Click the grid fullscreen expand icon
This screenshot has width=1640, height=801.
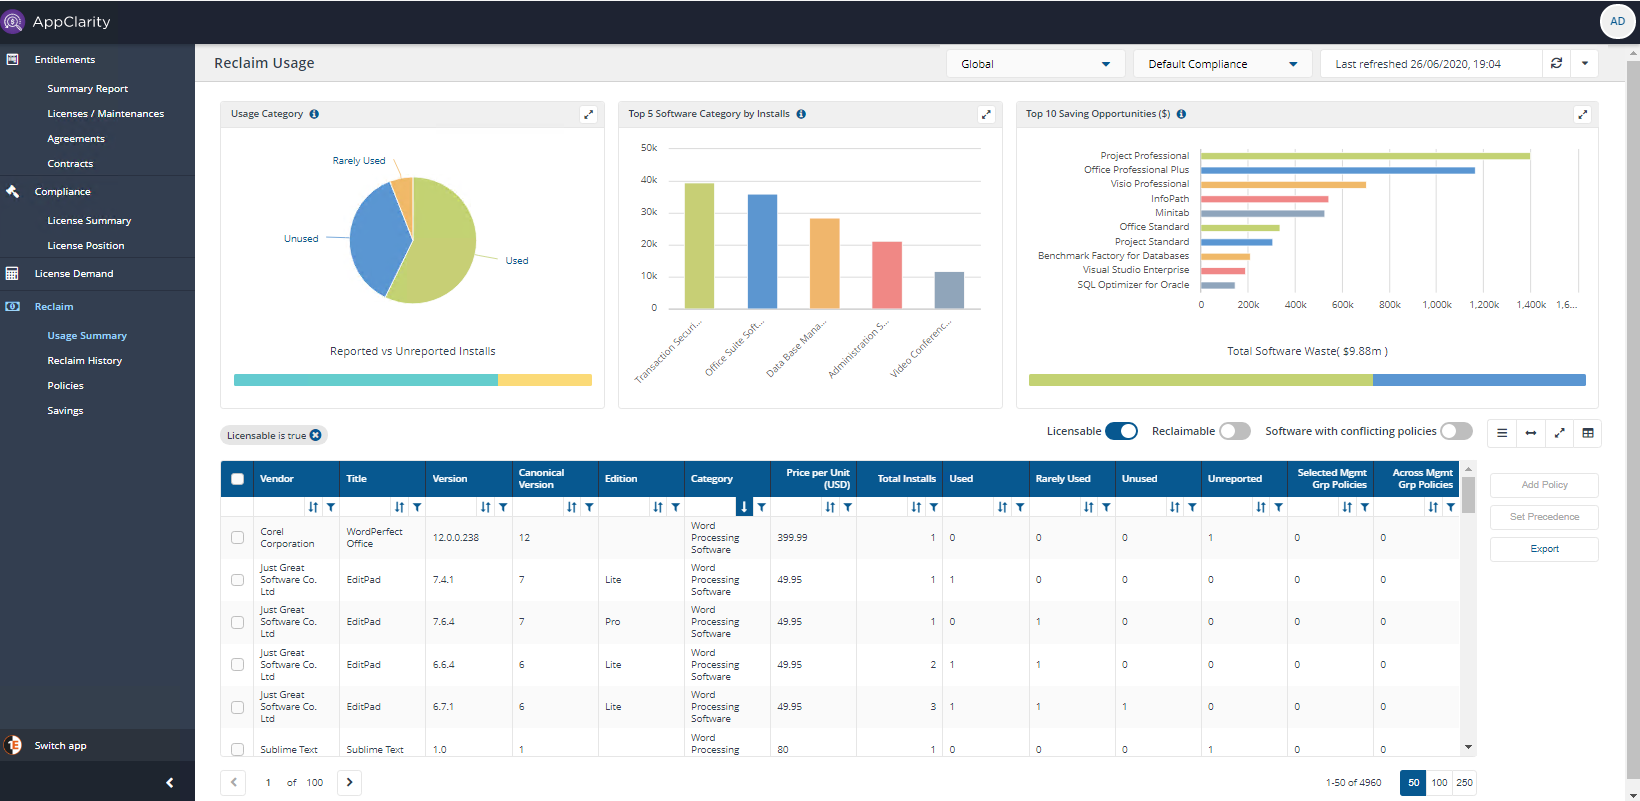pyautogui.click(x=1559, y=433)
